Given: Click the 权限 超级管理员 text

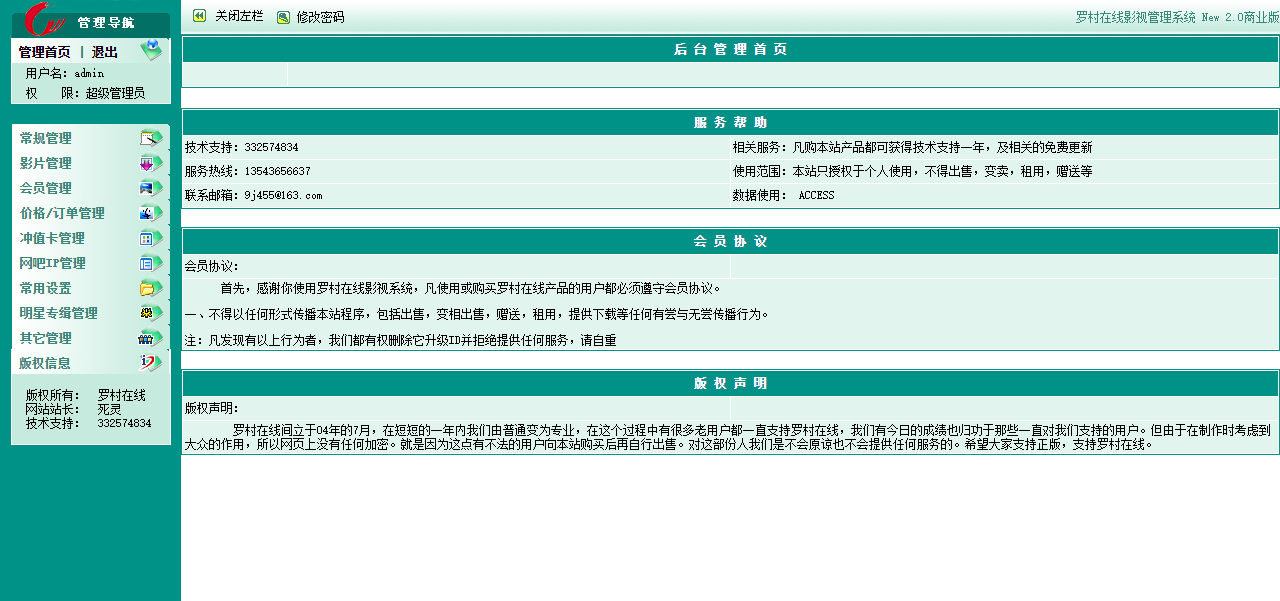Looking at the screenshot, I should click(x=85, y=93).
